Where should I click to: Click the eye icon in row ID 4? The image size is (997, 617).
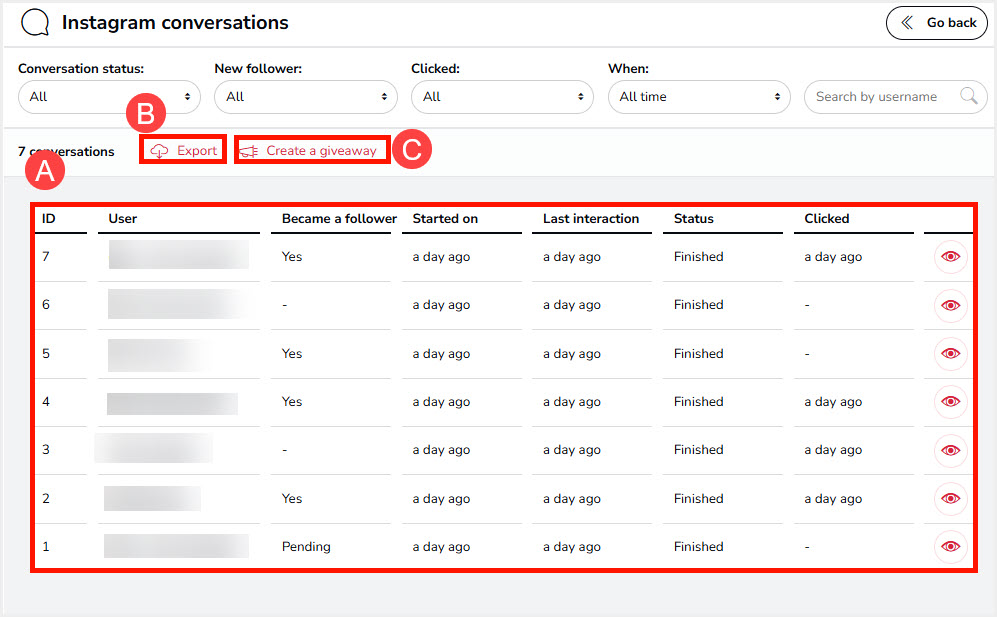950,402
